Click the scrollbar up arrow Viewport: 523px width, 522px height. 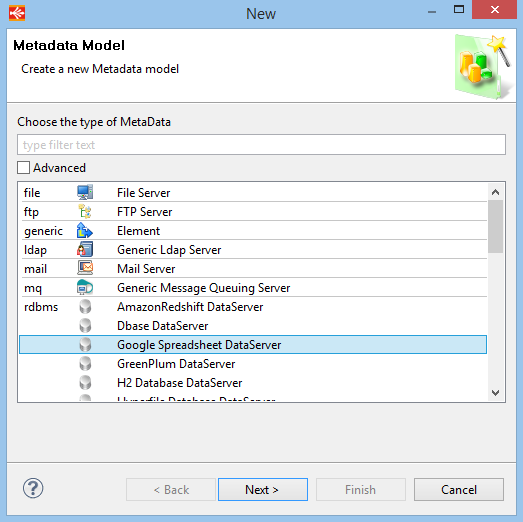click(x=495, y=192)
